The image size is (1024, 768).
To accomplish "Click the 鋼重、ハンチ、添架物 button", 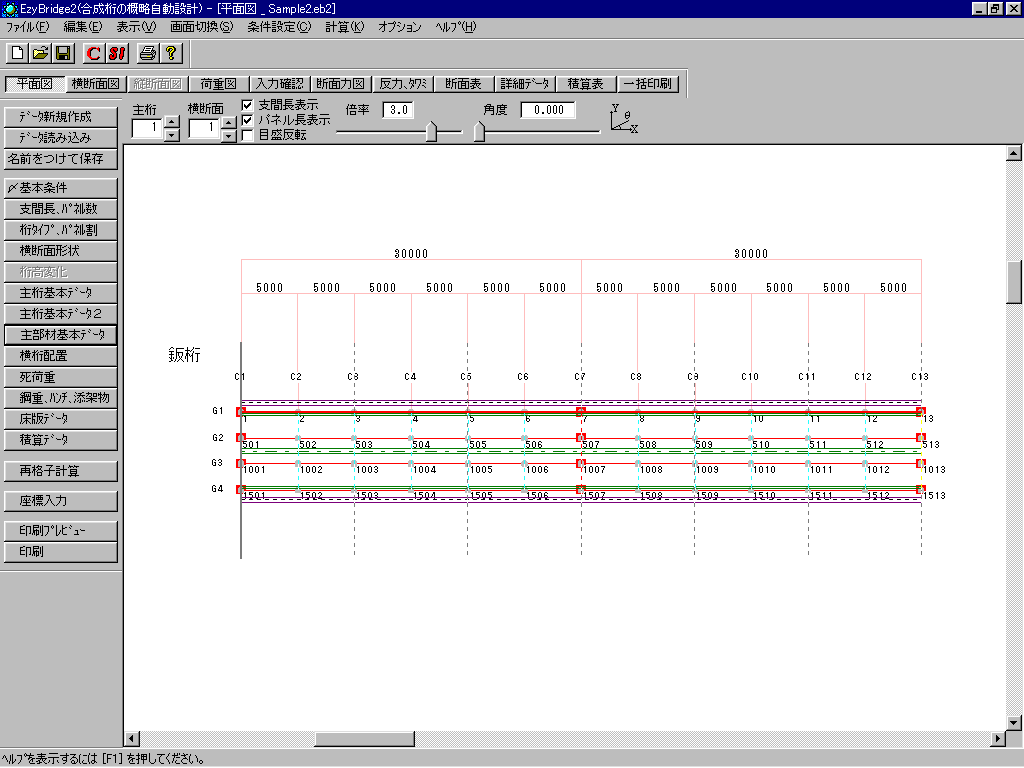I will [x=61, y=398].
